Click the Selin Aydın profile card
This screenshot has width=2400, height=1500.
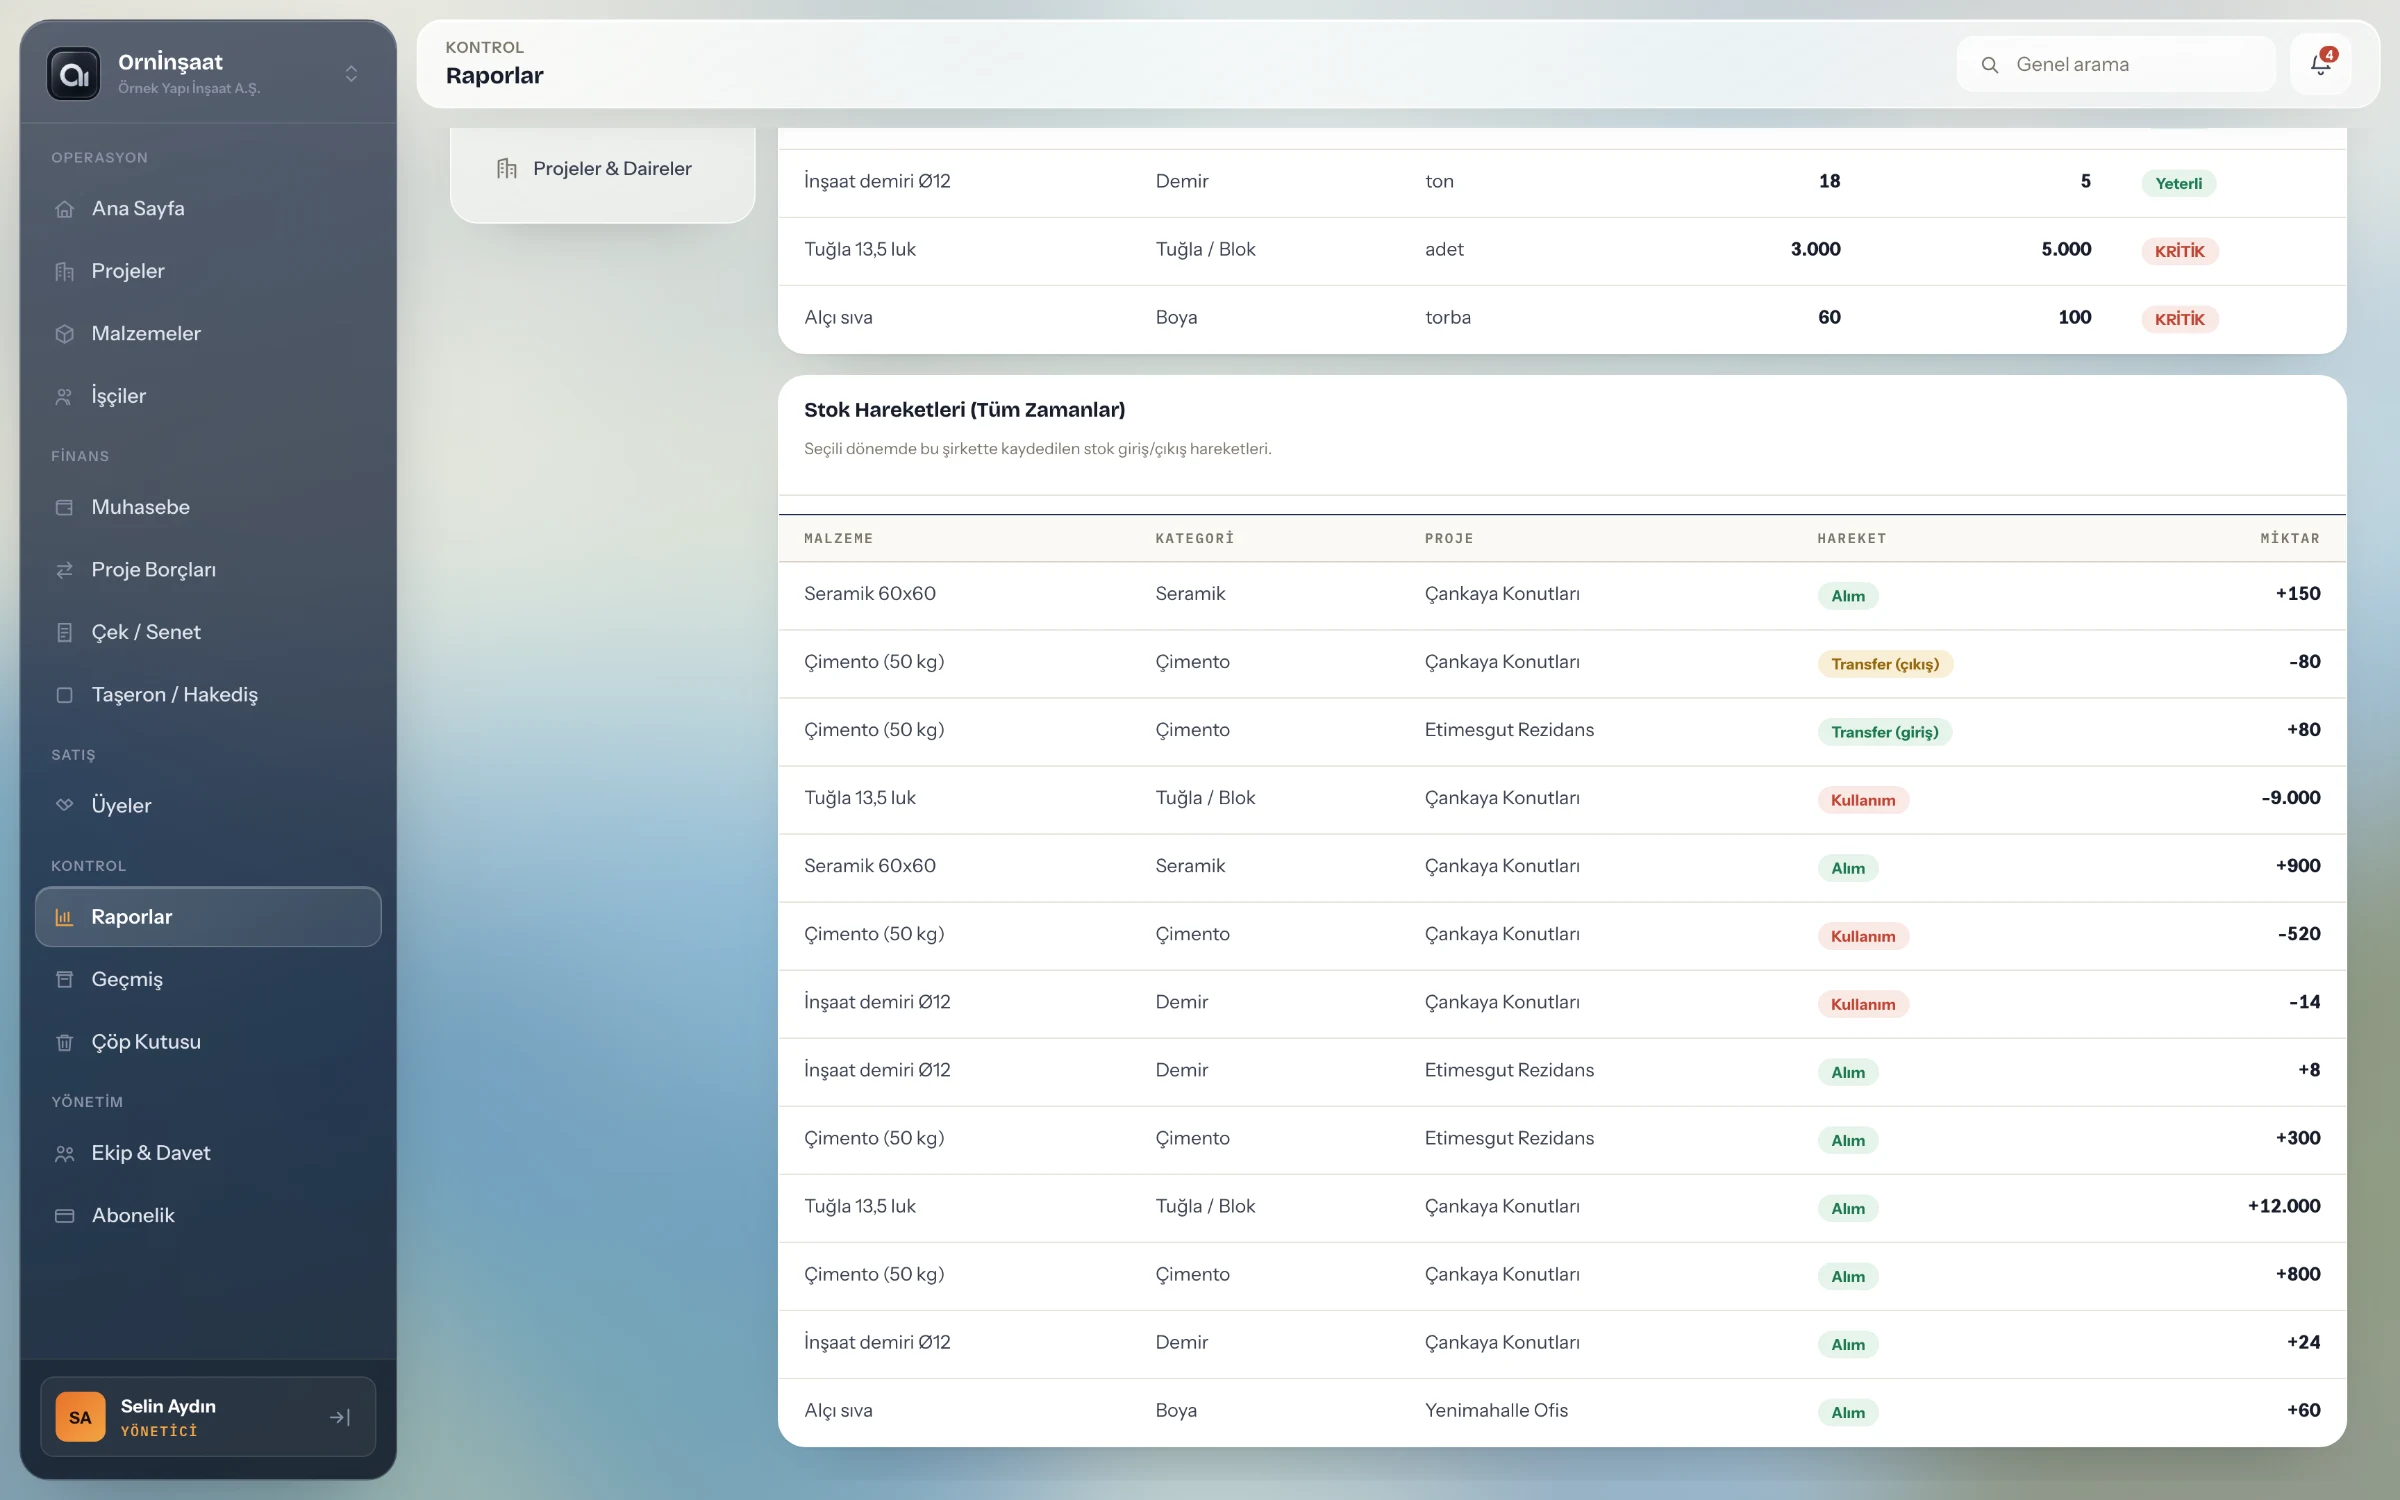pos(208,1417)
